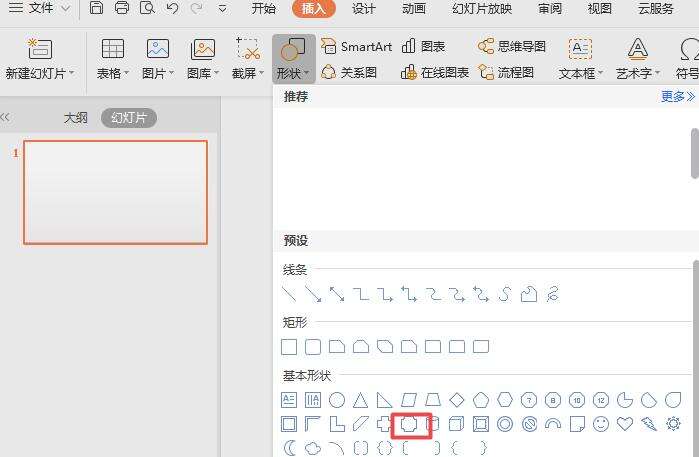
Task: Select the smiley face shape
Action: tap(601, 424)
